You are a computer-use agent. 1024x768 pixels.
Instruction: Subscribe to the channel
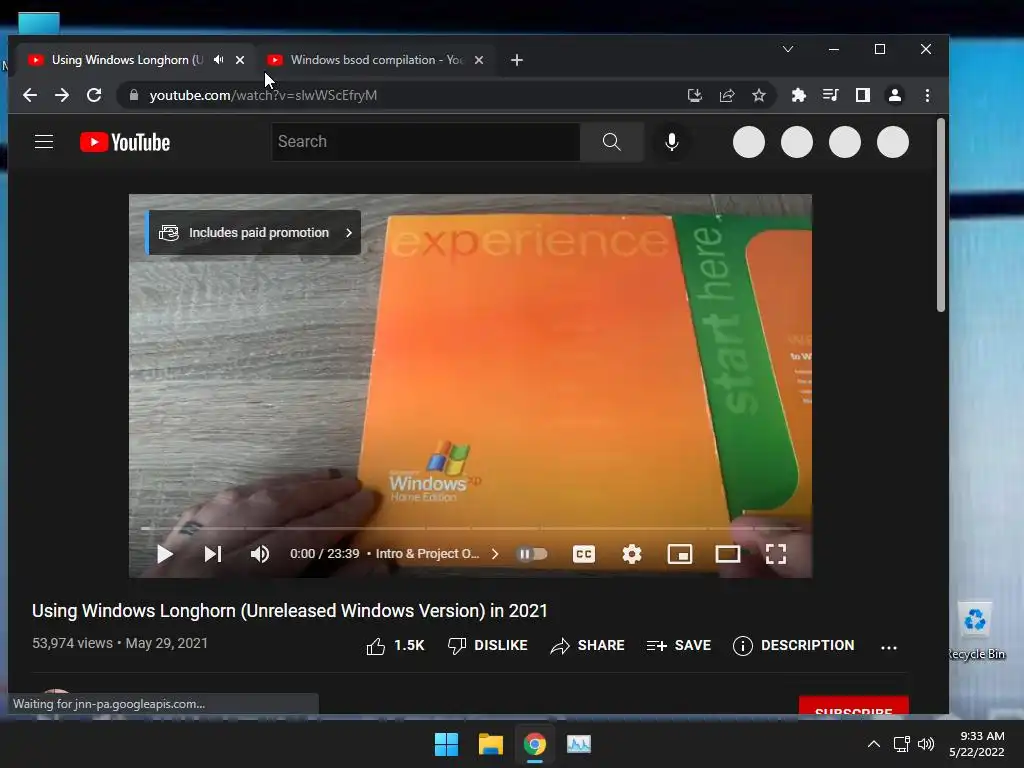point(854,707)
